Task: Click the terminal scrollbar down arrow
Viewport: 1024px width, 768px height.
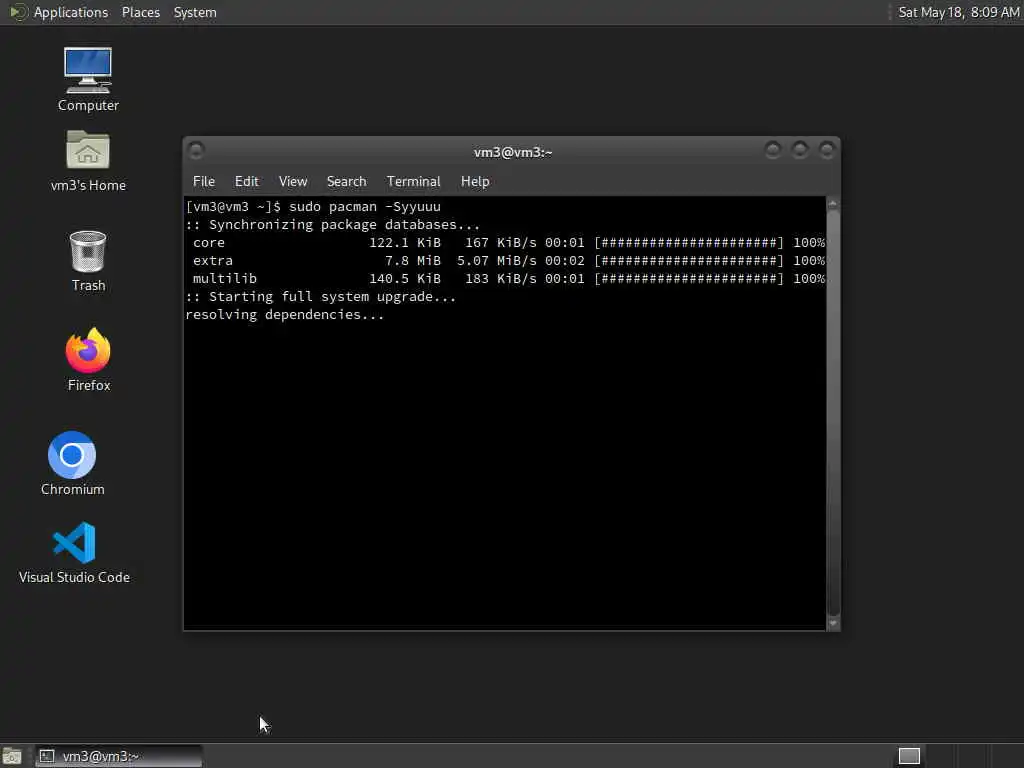Action: coord(833,623)
